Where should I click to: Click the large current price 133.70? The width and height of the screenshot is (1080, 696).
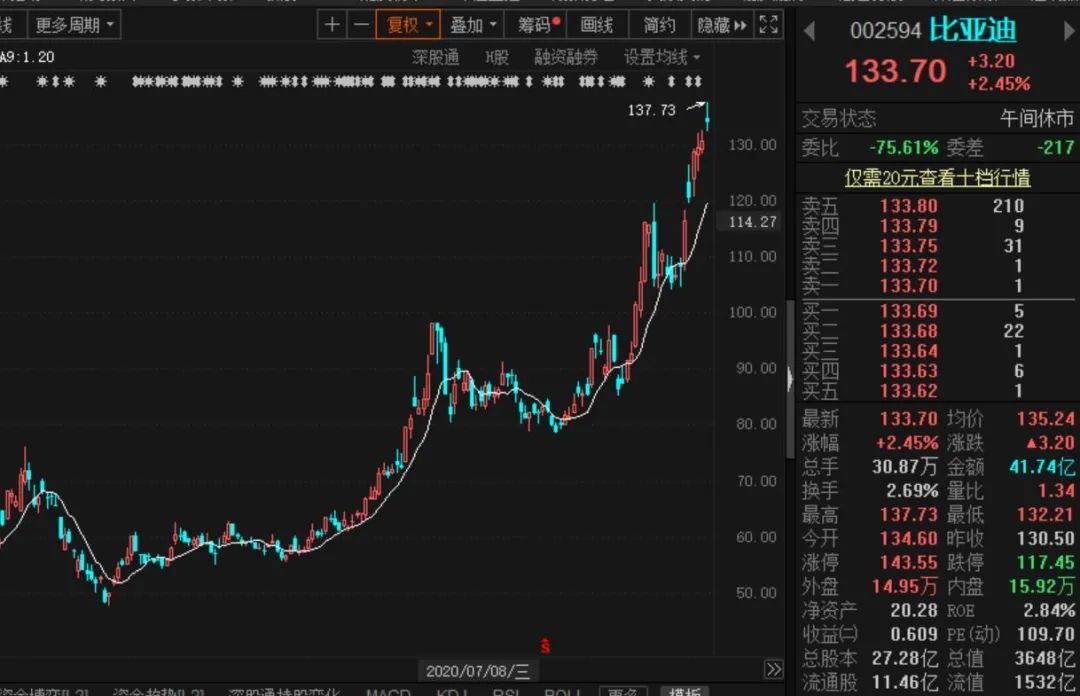(895, 71)
